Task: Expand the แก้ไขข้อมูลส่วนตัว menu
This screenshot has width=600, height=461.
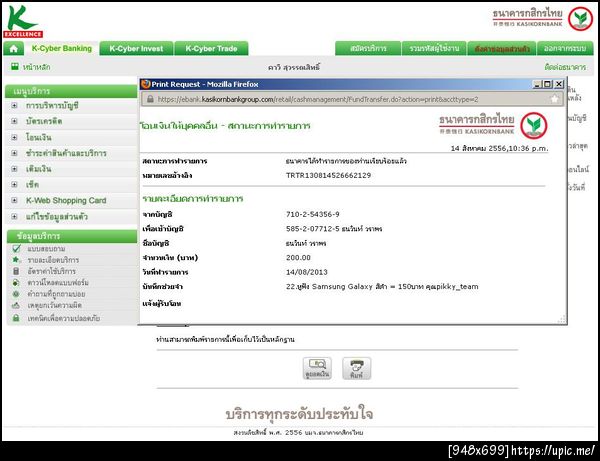Action: point(15,217)
